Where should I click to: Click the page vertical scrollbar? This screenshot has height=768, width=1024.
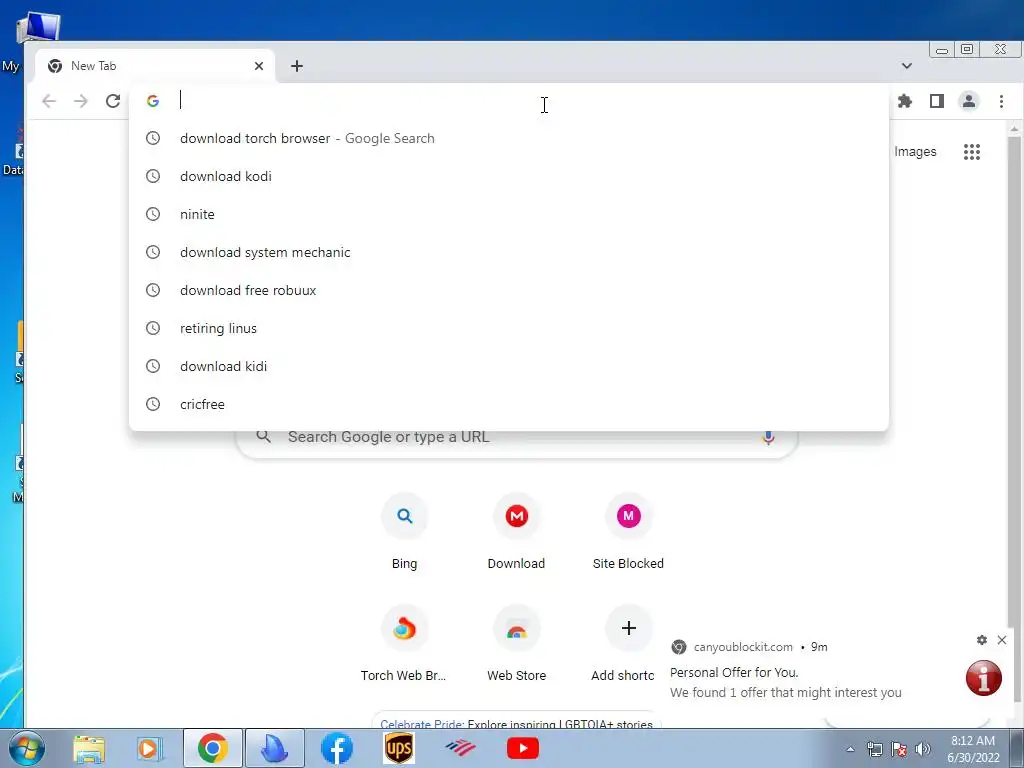(1014, 418)
